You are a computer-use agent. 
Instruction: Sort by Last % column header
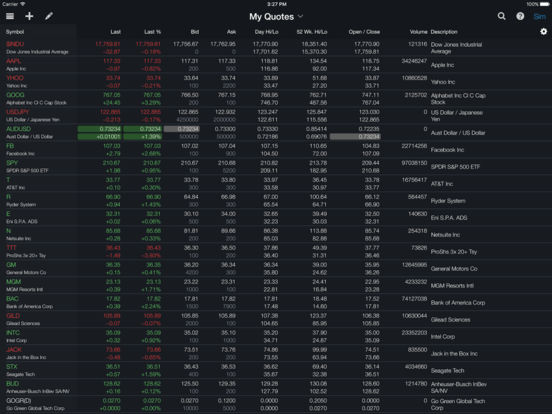pyautogui.click(x=152, y=32)
